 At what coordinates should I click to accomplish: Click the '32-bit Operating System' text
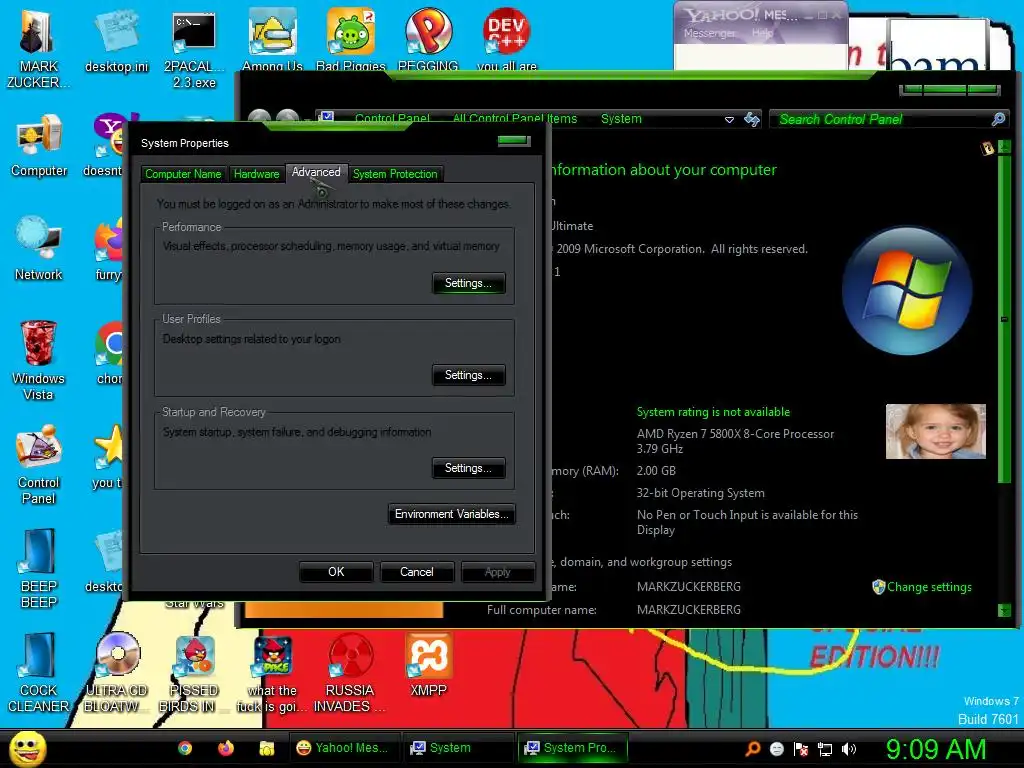pos(701,493)
